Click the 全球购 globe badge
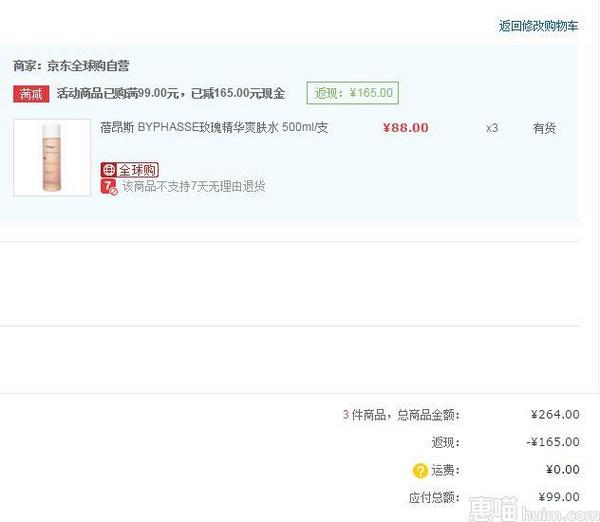The image size is (600, 522). 130,170
